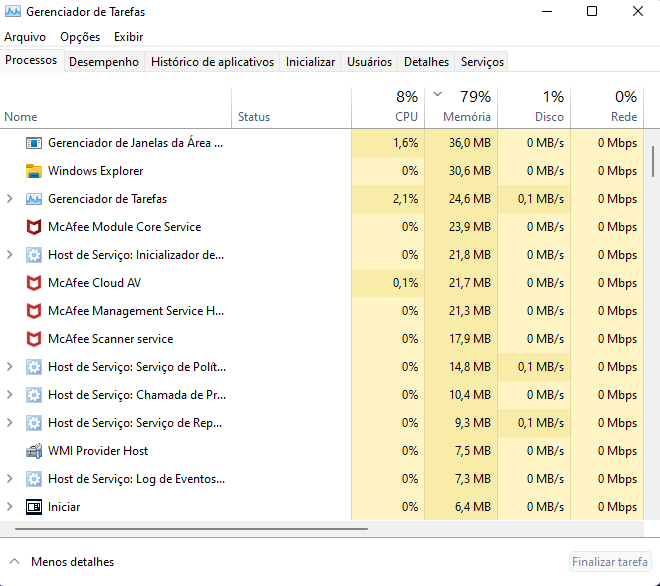Click the 6,4 MB memory value
The height and width of the screenshot is (586, 660).
tap(473, 507)
